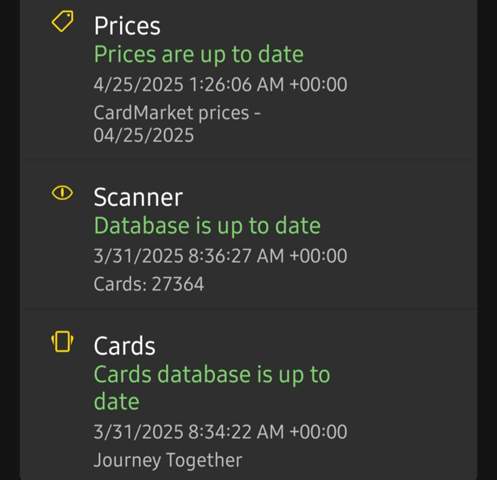Tap the 4/25/2025 1:26:06 AM timestamp

click(220, 84)
